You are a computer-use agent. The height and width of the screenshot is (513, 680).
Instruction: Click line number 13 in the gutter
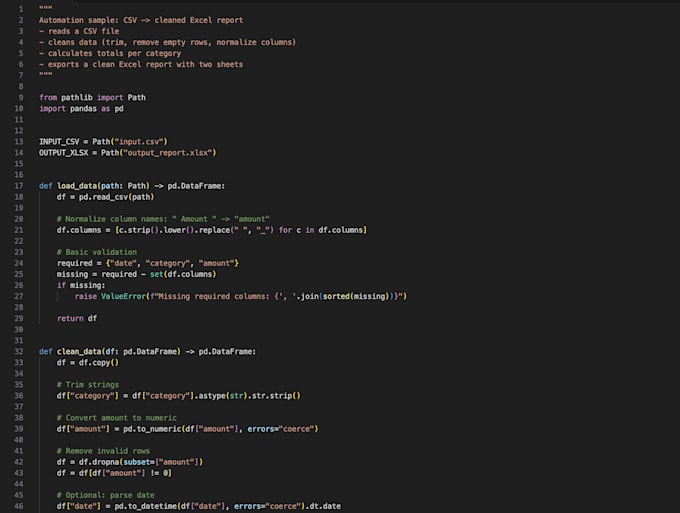pos(19,142)
